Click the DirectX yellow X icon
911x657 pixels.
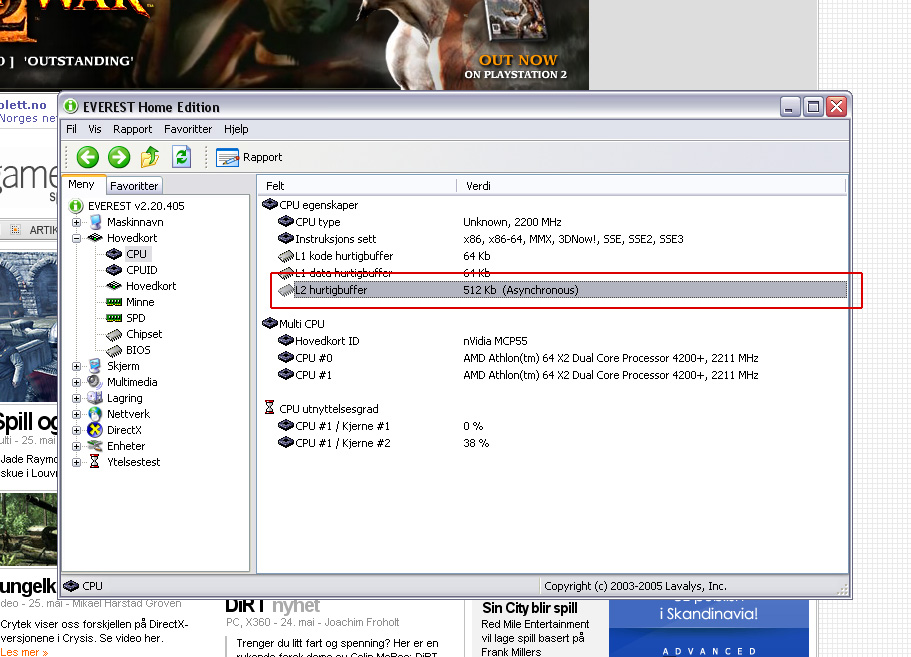(x=95, y=430)
